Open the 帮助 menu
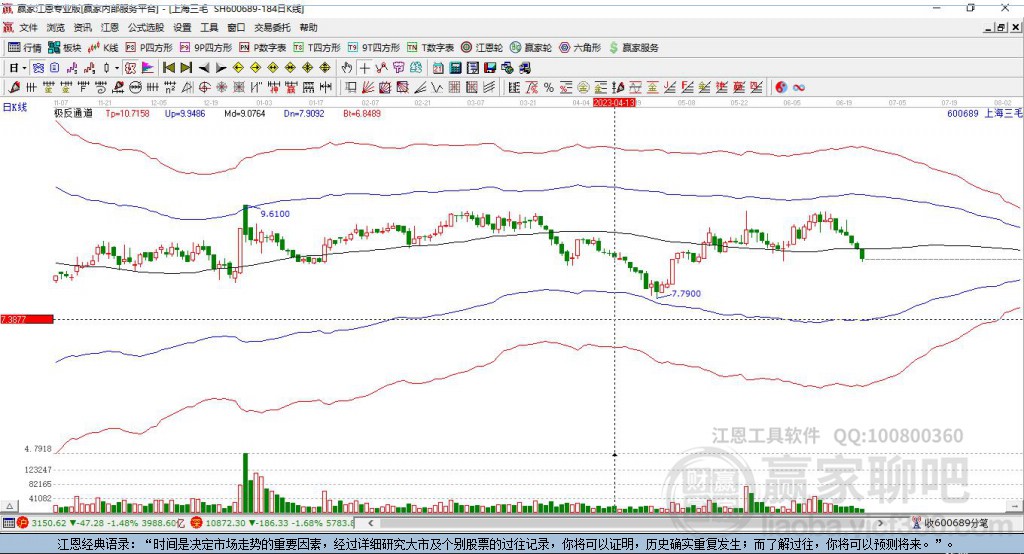 pyautogui.click(x=308, y=27)
